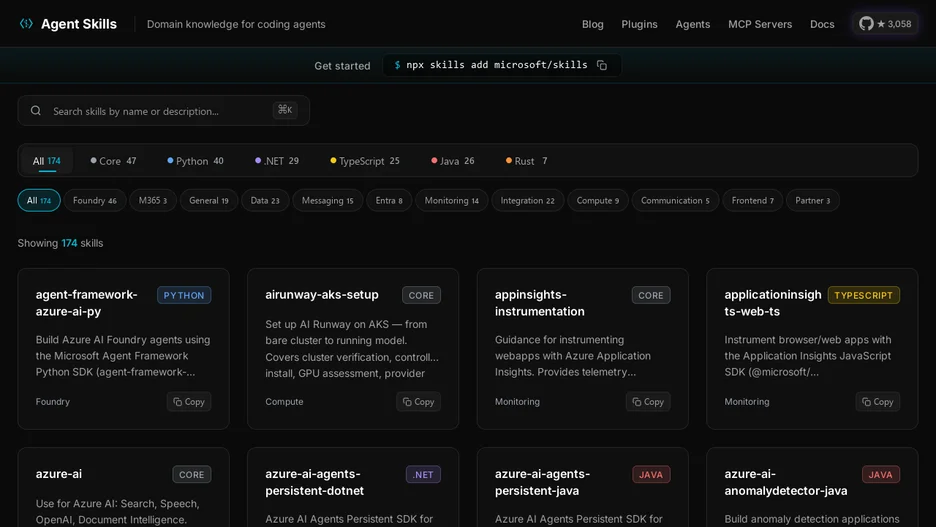The image size is (936, 527).
Task: Toggle the Partner 3 category chip
Action: click(813, 201)
